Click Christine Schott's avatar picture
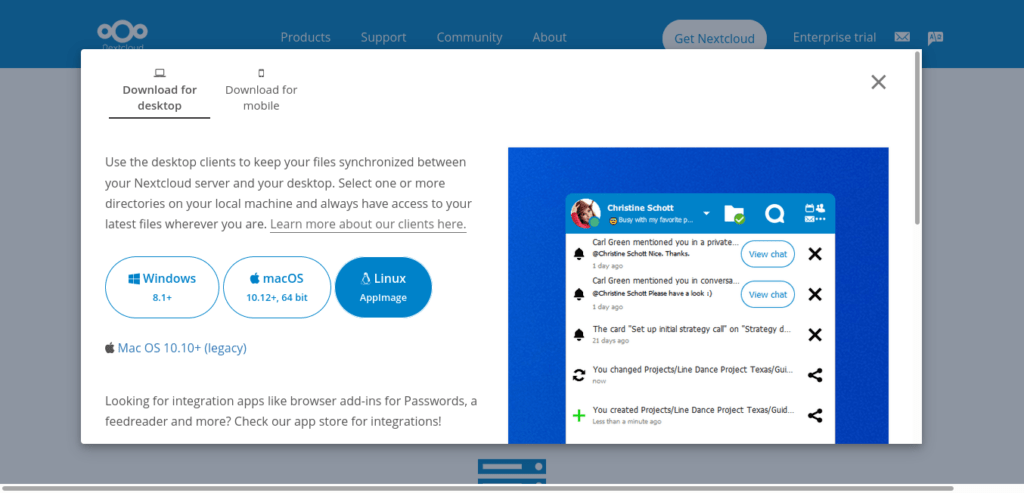Screen dimensions: 1024x493 [x=585, y=213]
